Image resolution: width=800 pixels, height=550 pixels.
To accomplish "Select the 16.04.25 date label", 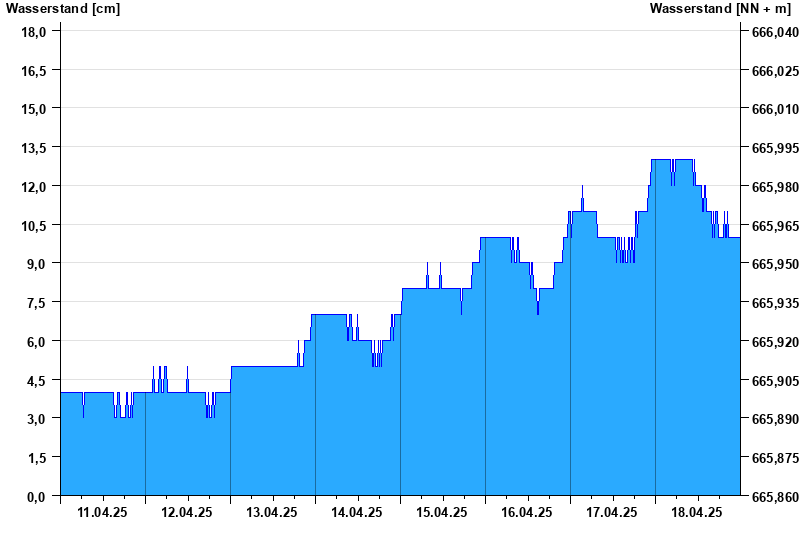I will (x=527, y=513).
